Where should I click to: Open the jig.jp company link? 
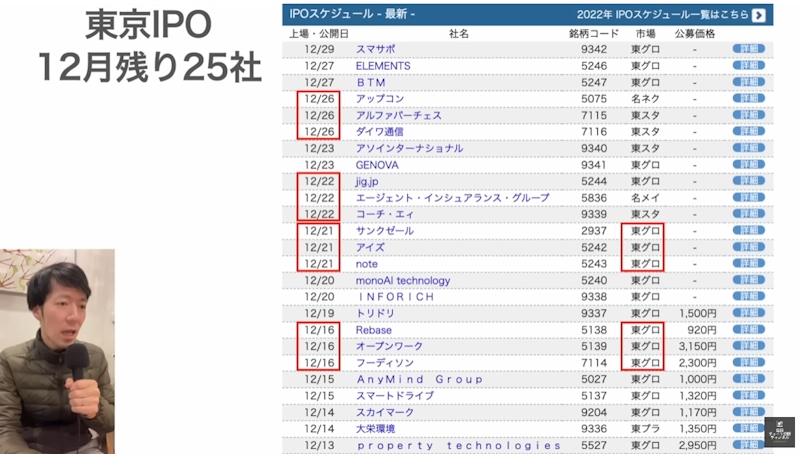[367, 181]
